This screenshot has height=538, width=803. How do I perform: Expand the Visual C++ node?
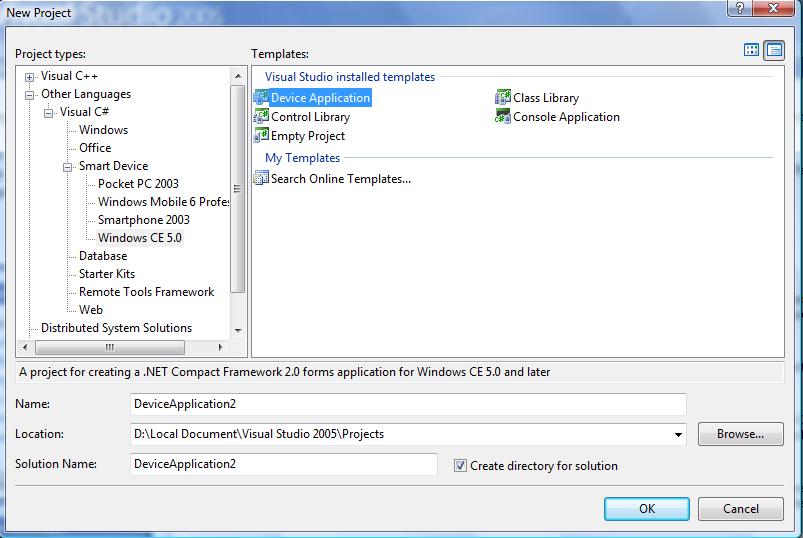[29, 77]
